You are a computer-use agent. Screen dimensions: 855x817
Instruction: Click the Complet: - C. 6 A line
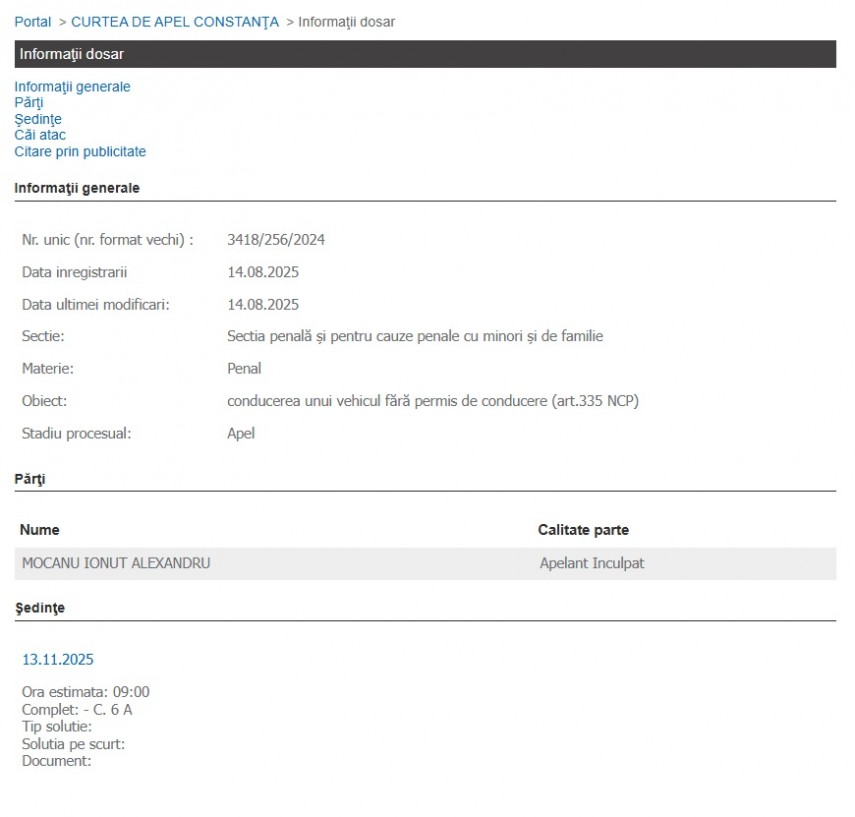[x=77, y=710]
